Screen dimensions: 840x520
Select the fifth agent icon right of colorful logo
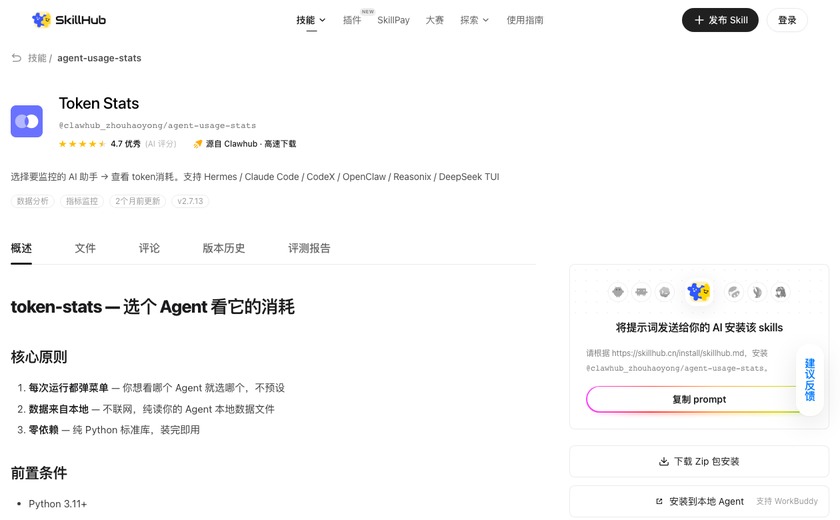pyautogui.click(x=733, y=292)
